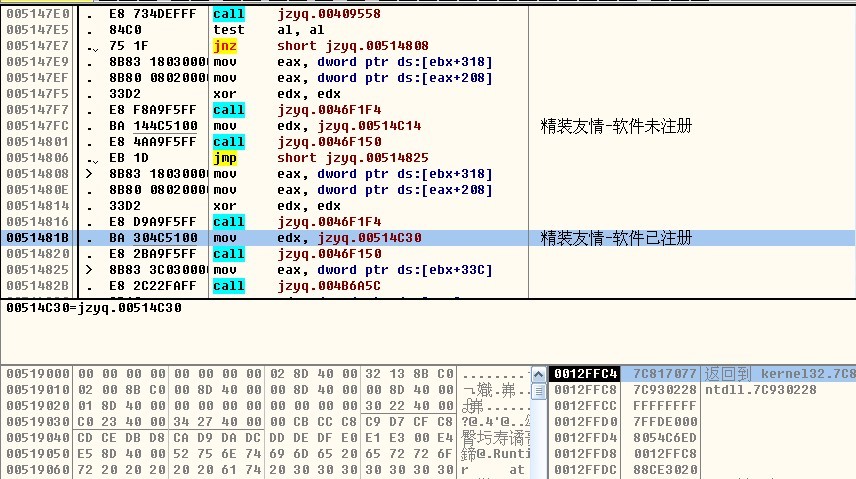Click call jzyq.004B6A5C at 0051482B
Screen dimensions: 856x479
point(297,286)
